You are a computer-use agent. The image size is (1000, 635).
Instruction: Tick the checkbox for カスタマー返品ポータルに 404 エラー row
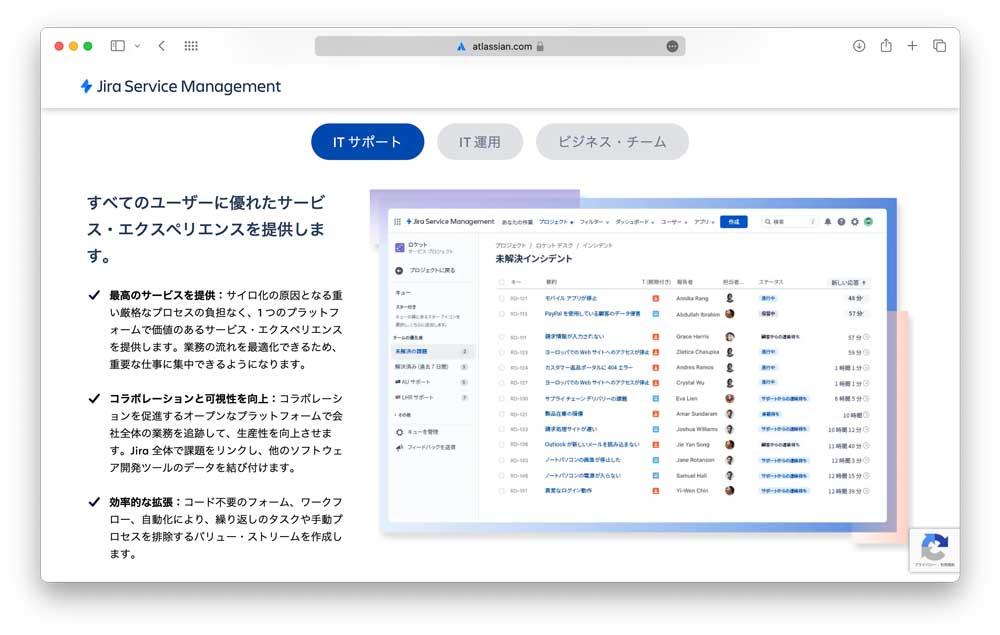point(501,368)
